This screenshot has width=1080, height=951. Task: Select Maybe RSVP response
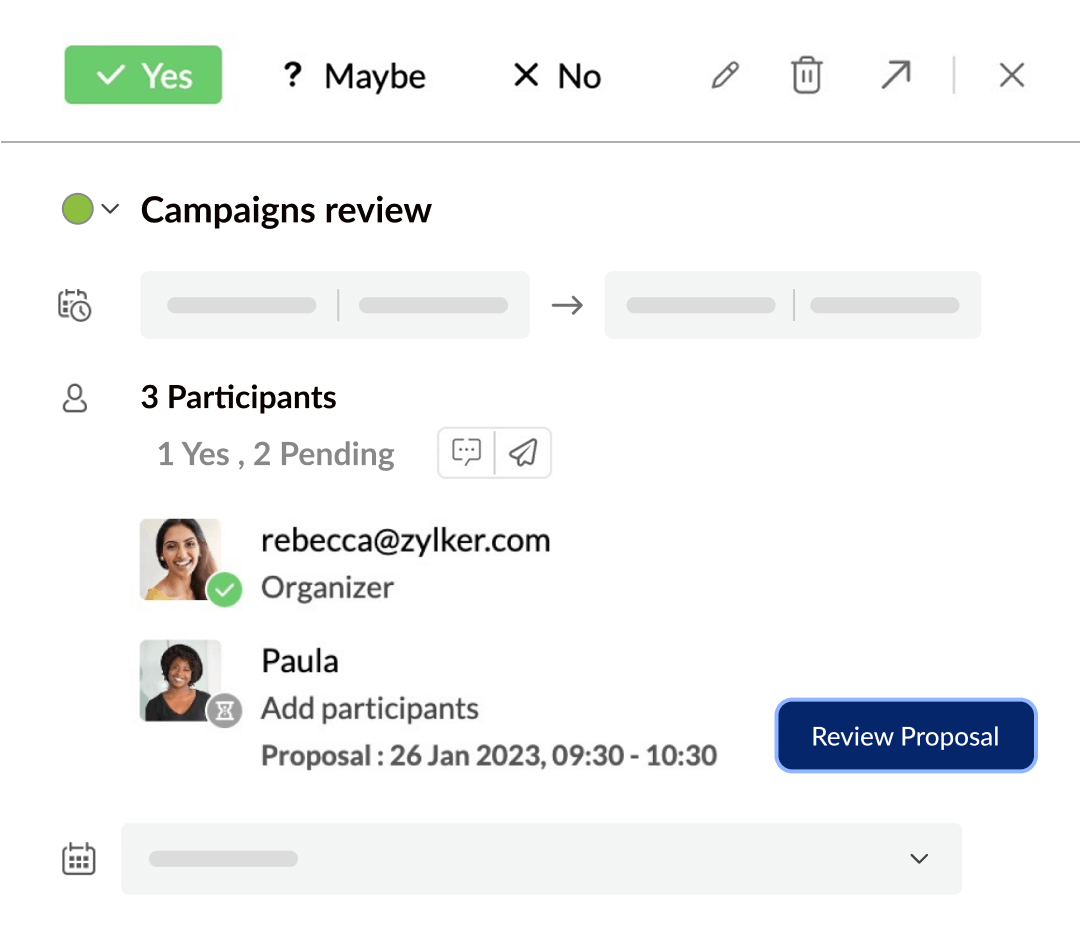point(354,76)
